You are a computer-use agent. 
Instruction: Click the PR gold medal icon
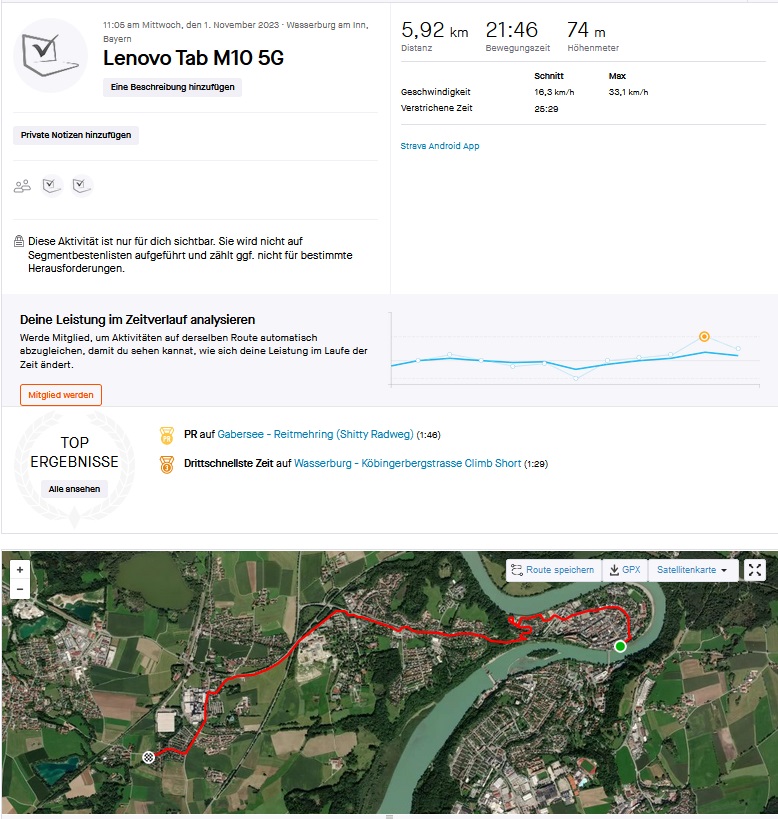pyautogui.click(x=167, y=435)
